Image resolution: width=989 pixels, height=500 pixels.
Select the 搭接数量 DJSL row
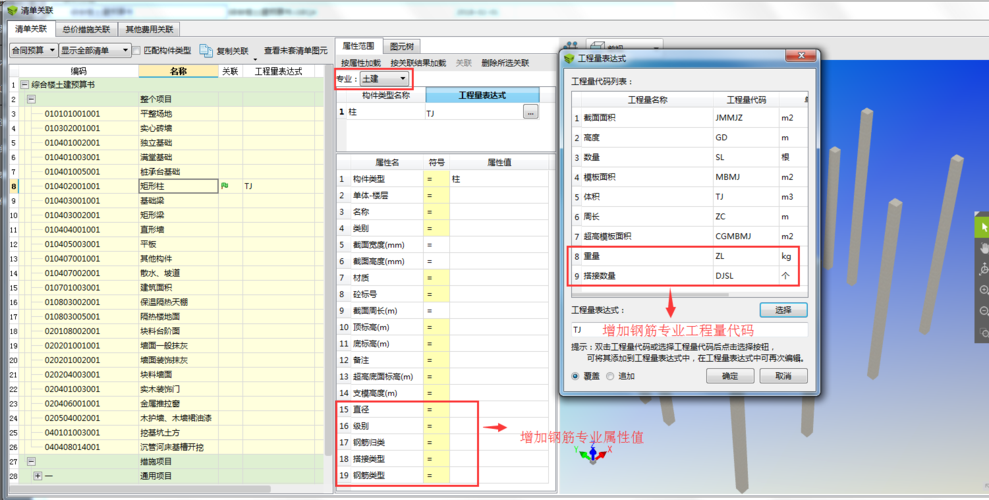pyautogui.click(x=689, y=276)
